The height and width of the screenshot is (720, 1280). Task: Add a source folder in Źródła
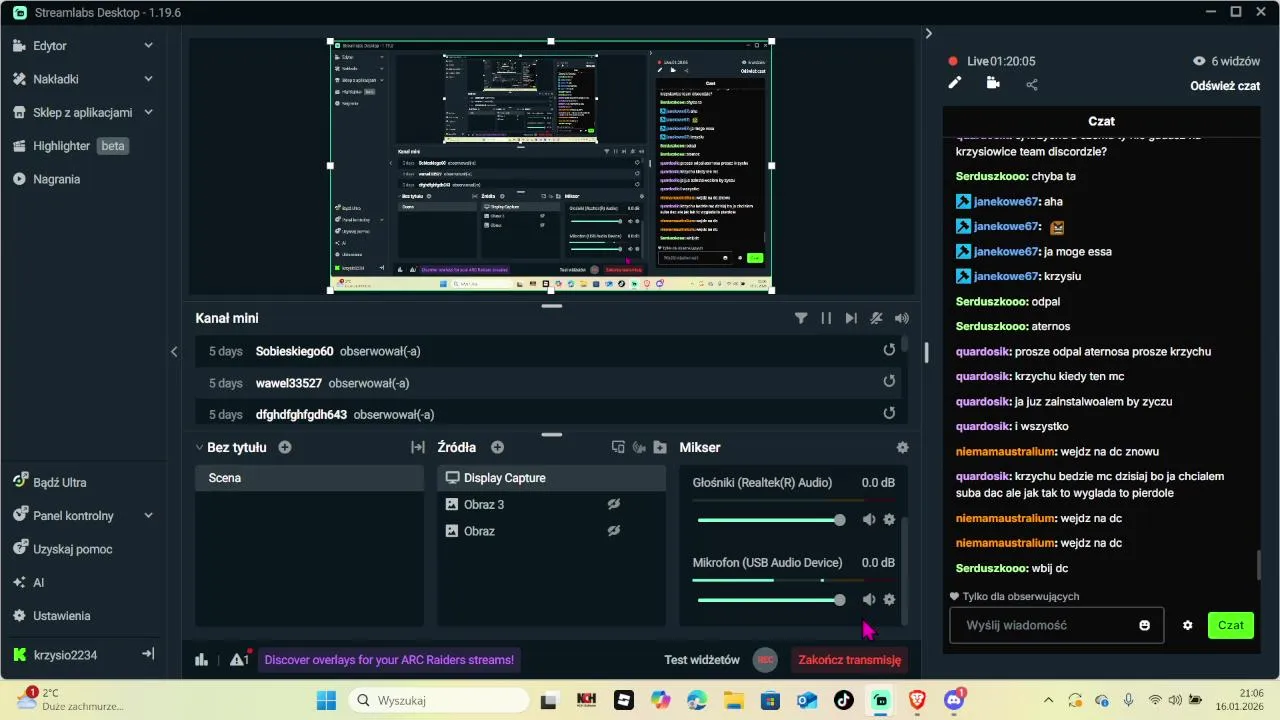[660, 447]
